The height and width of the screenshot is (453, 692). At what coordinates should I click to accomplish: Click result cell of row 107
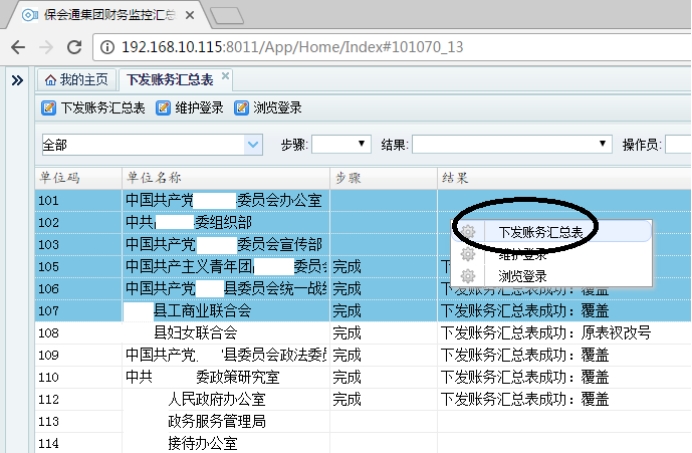pos(564,311)
